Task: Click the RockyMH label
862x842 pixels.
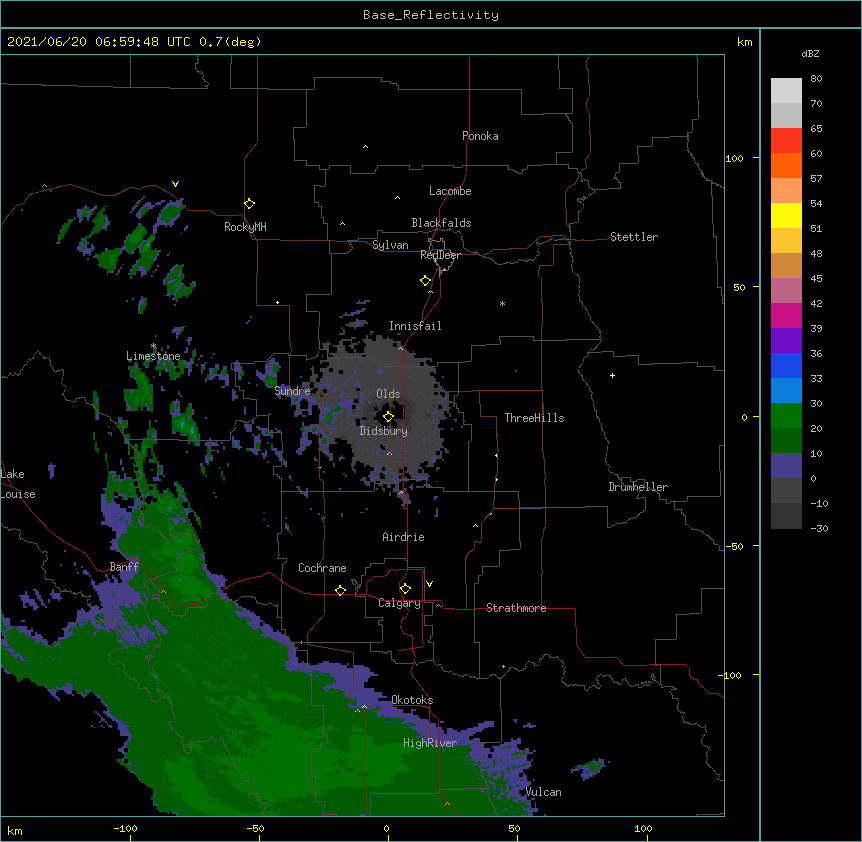Action: (x=245, y=227)
